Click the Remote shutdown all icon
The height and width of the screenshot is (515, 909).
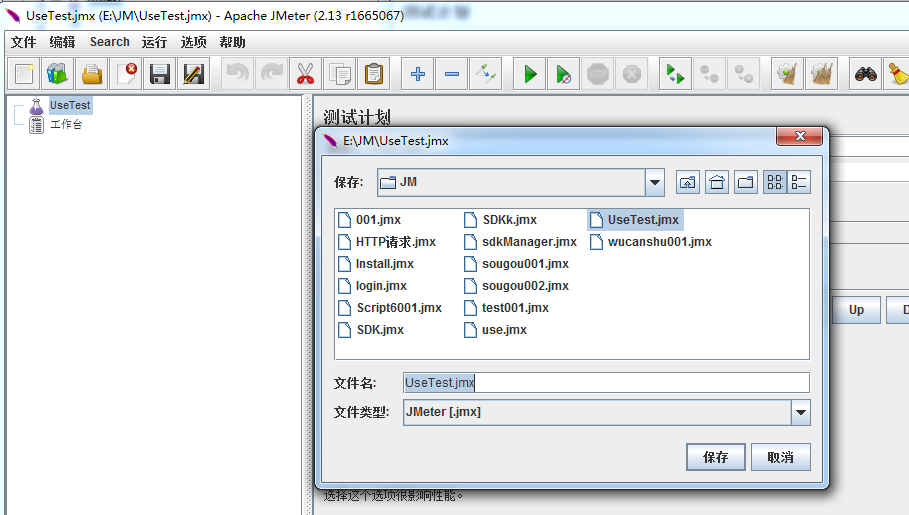point(744,74)
